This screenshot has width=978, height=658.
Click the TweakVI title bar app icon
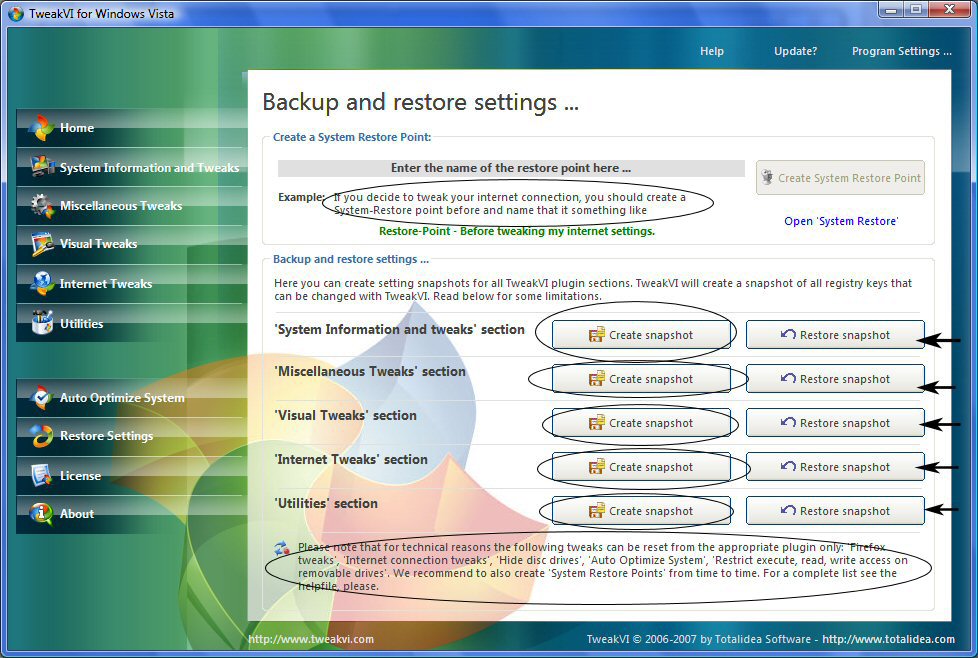(x=16, y=13)
